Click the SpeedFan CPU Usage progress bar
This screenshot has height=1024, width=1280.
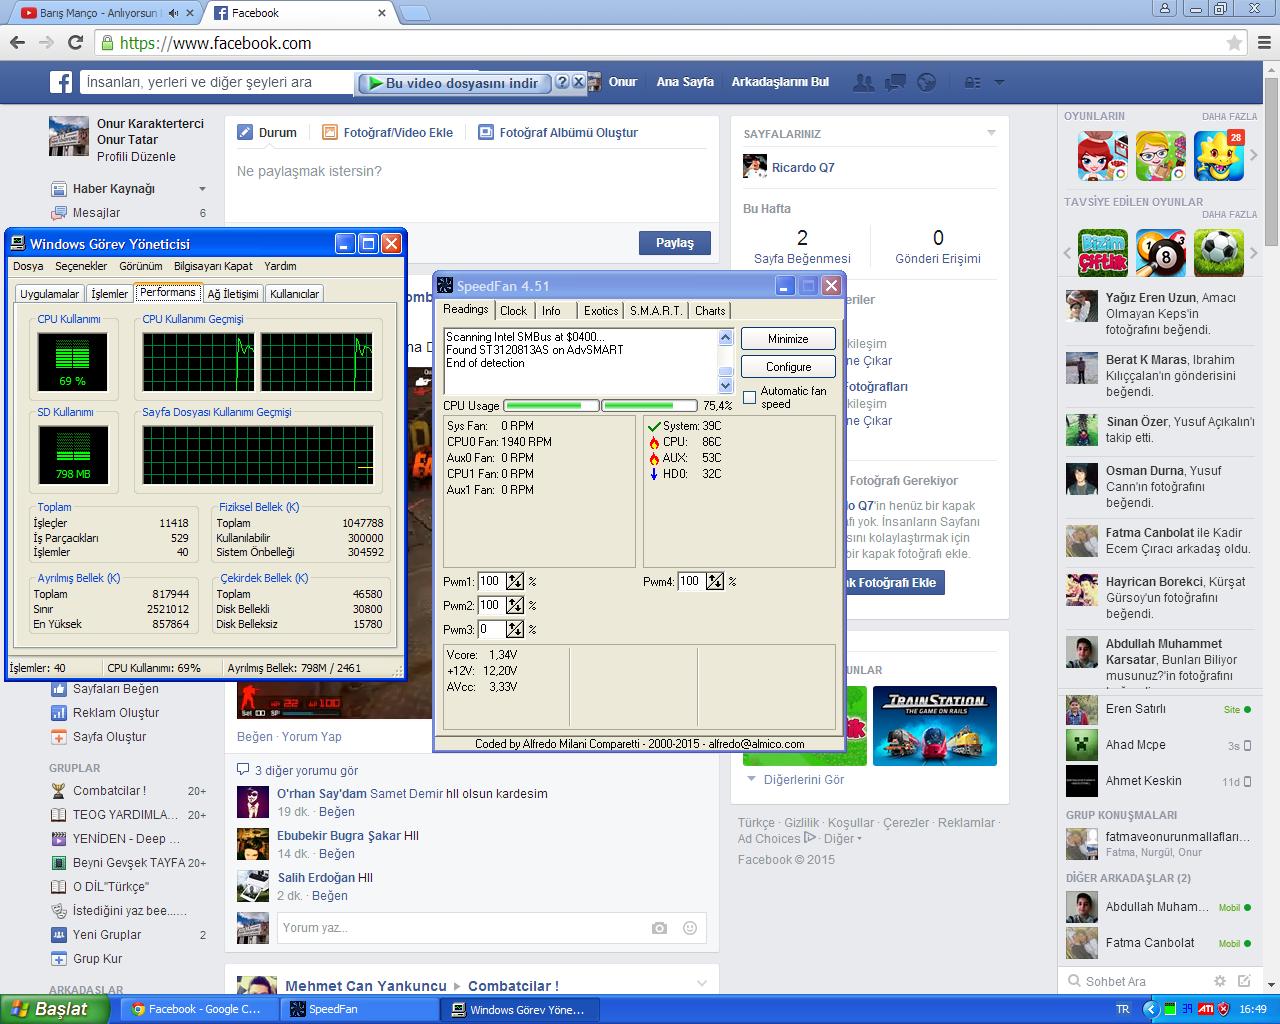tap(600, 406)
